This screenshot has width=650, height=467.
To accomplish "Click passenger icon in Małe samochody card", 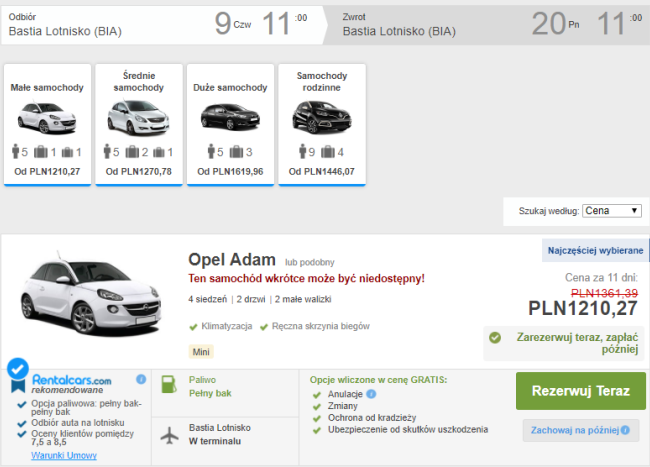I will click(x=16, y=152).
